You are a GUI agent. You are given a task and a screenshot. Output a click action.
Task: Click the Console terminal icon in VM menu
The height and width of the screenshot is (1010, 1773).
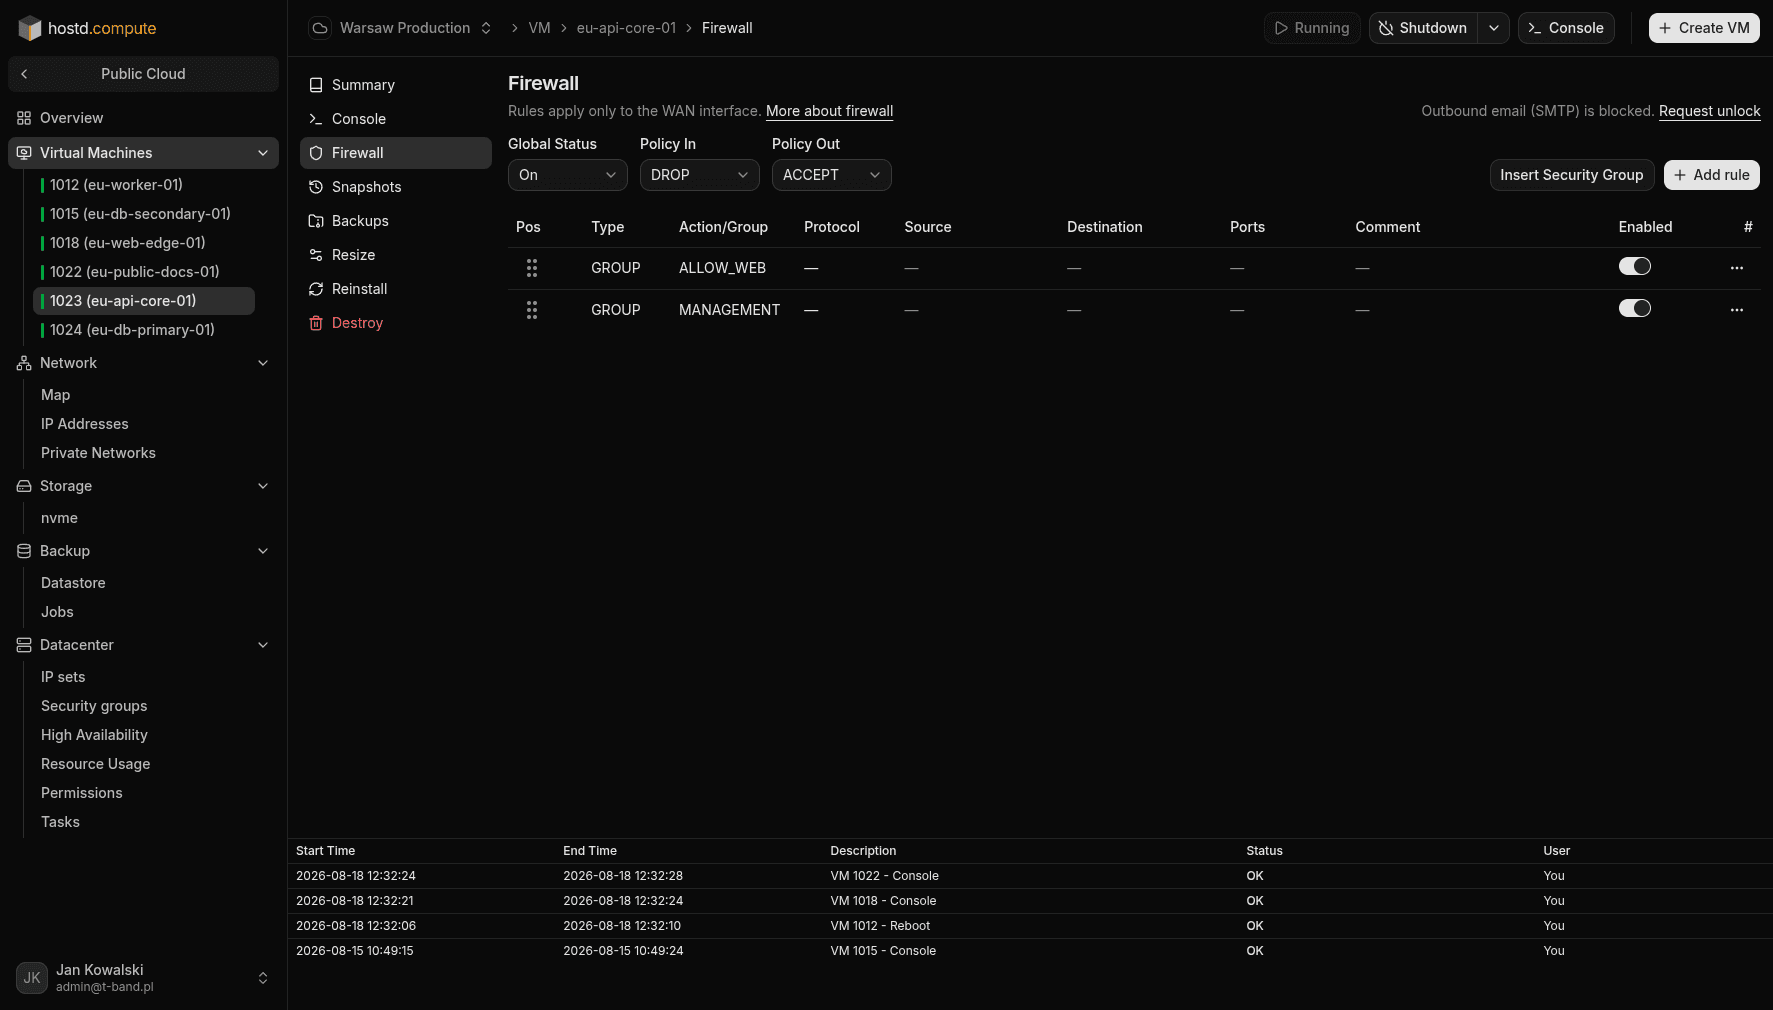pyautogui.click(x=316, y=119)
